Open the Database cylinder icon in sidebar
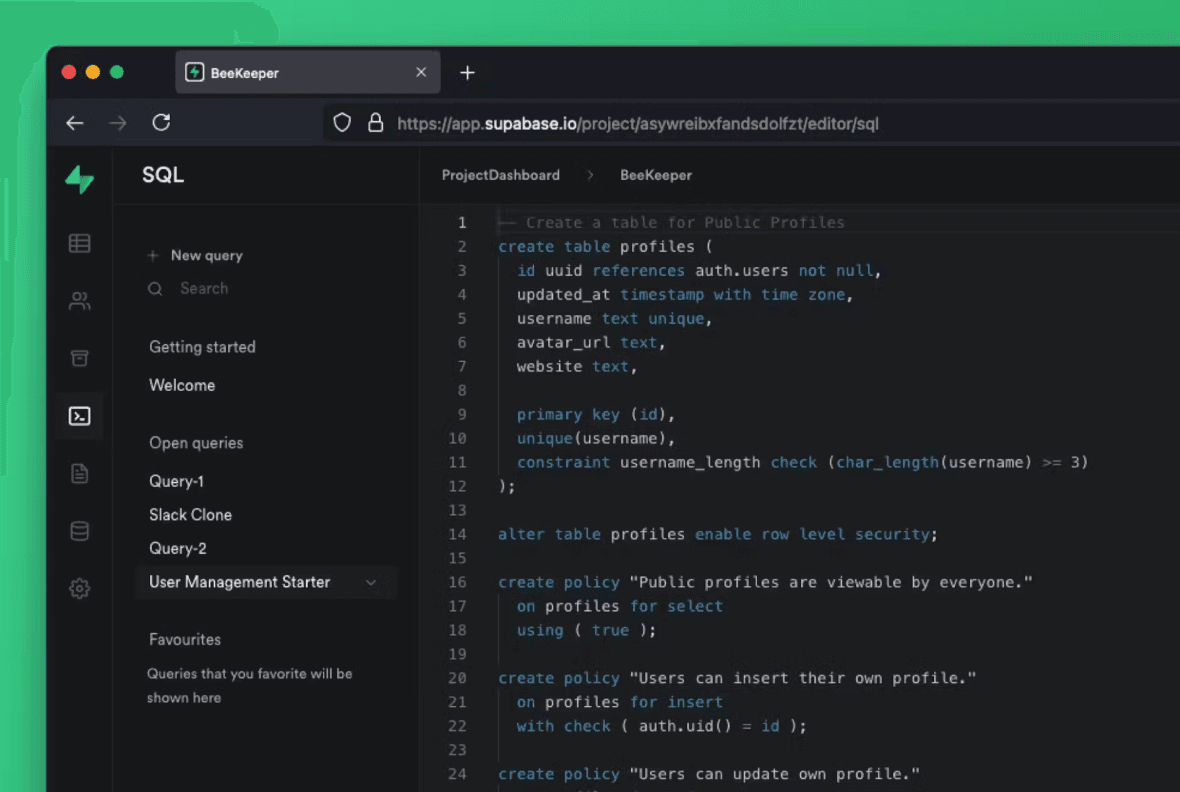1180x792 pixels. coord(80,531)
